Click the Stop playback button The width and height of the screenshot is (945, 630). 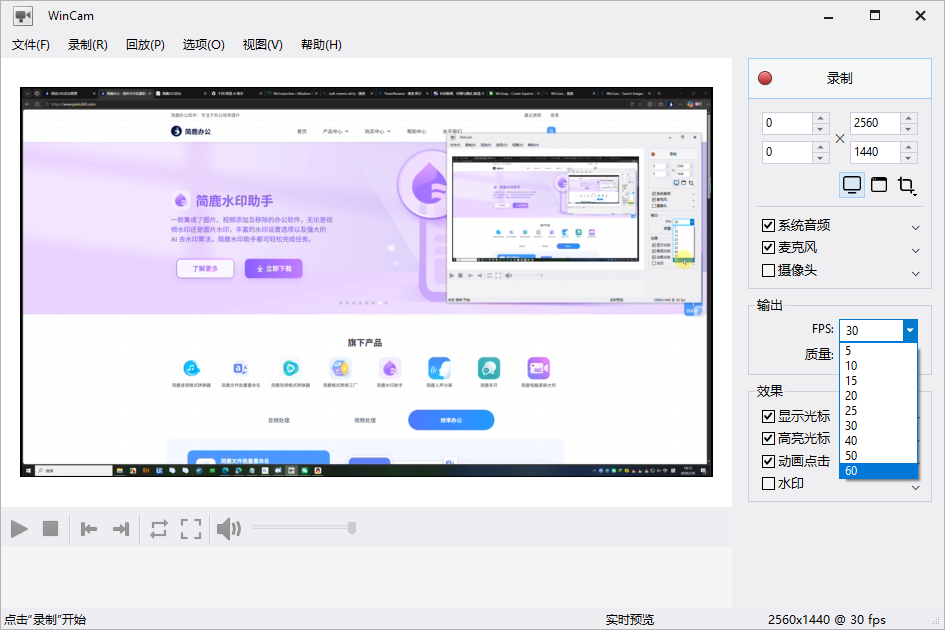click(51, 529)
